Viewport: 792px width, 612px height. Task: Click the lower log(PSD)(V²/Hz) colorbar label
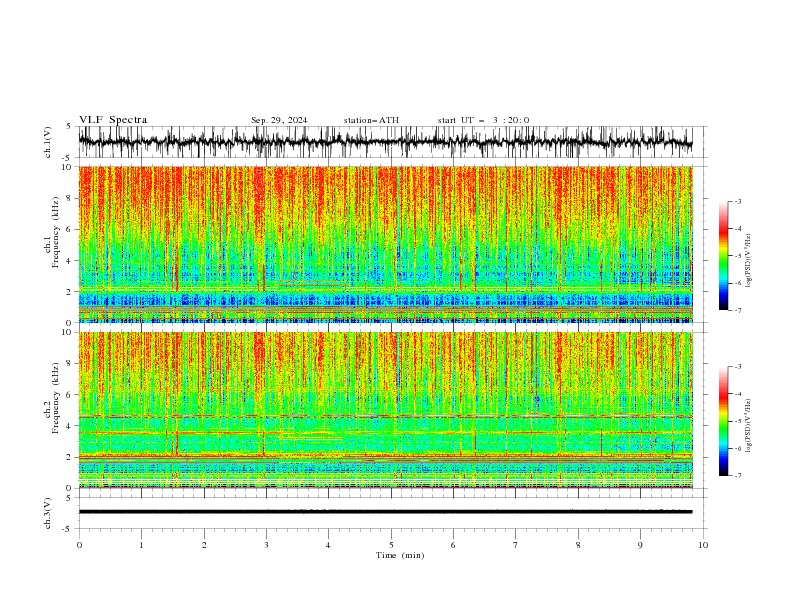[748, 425]
